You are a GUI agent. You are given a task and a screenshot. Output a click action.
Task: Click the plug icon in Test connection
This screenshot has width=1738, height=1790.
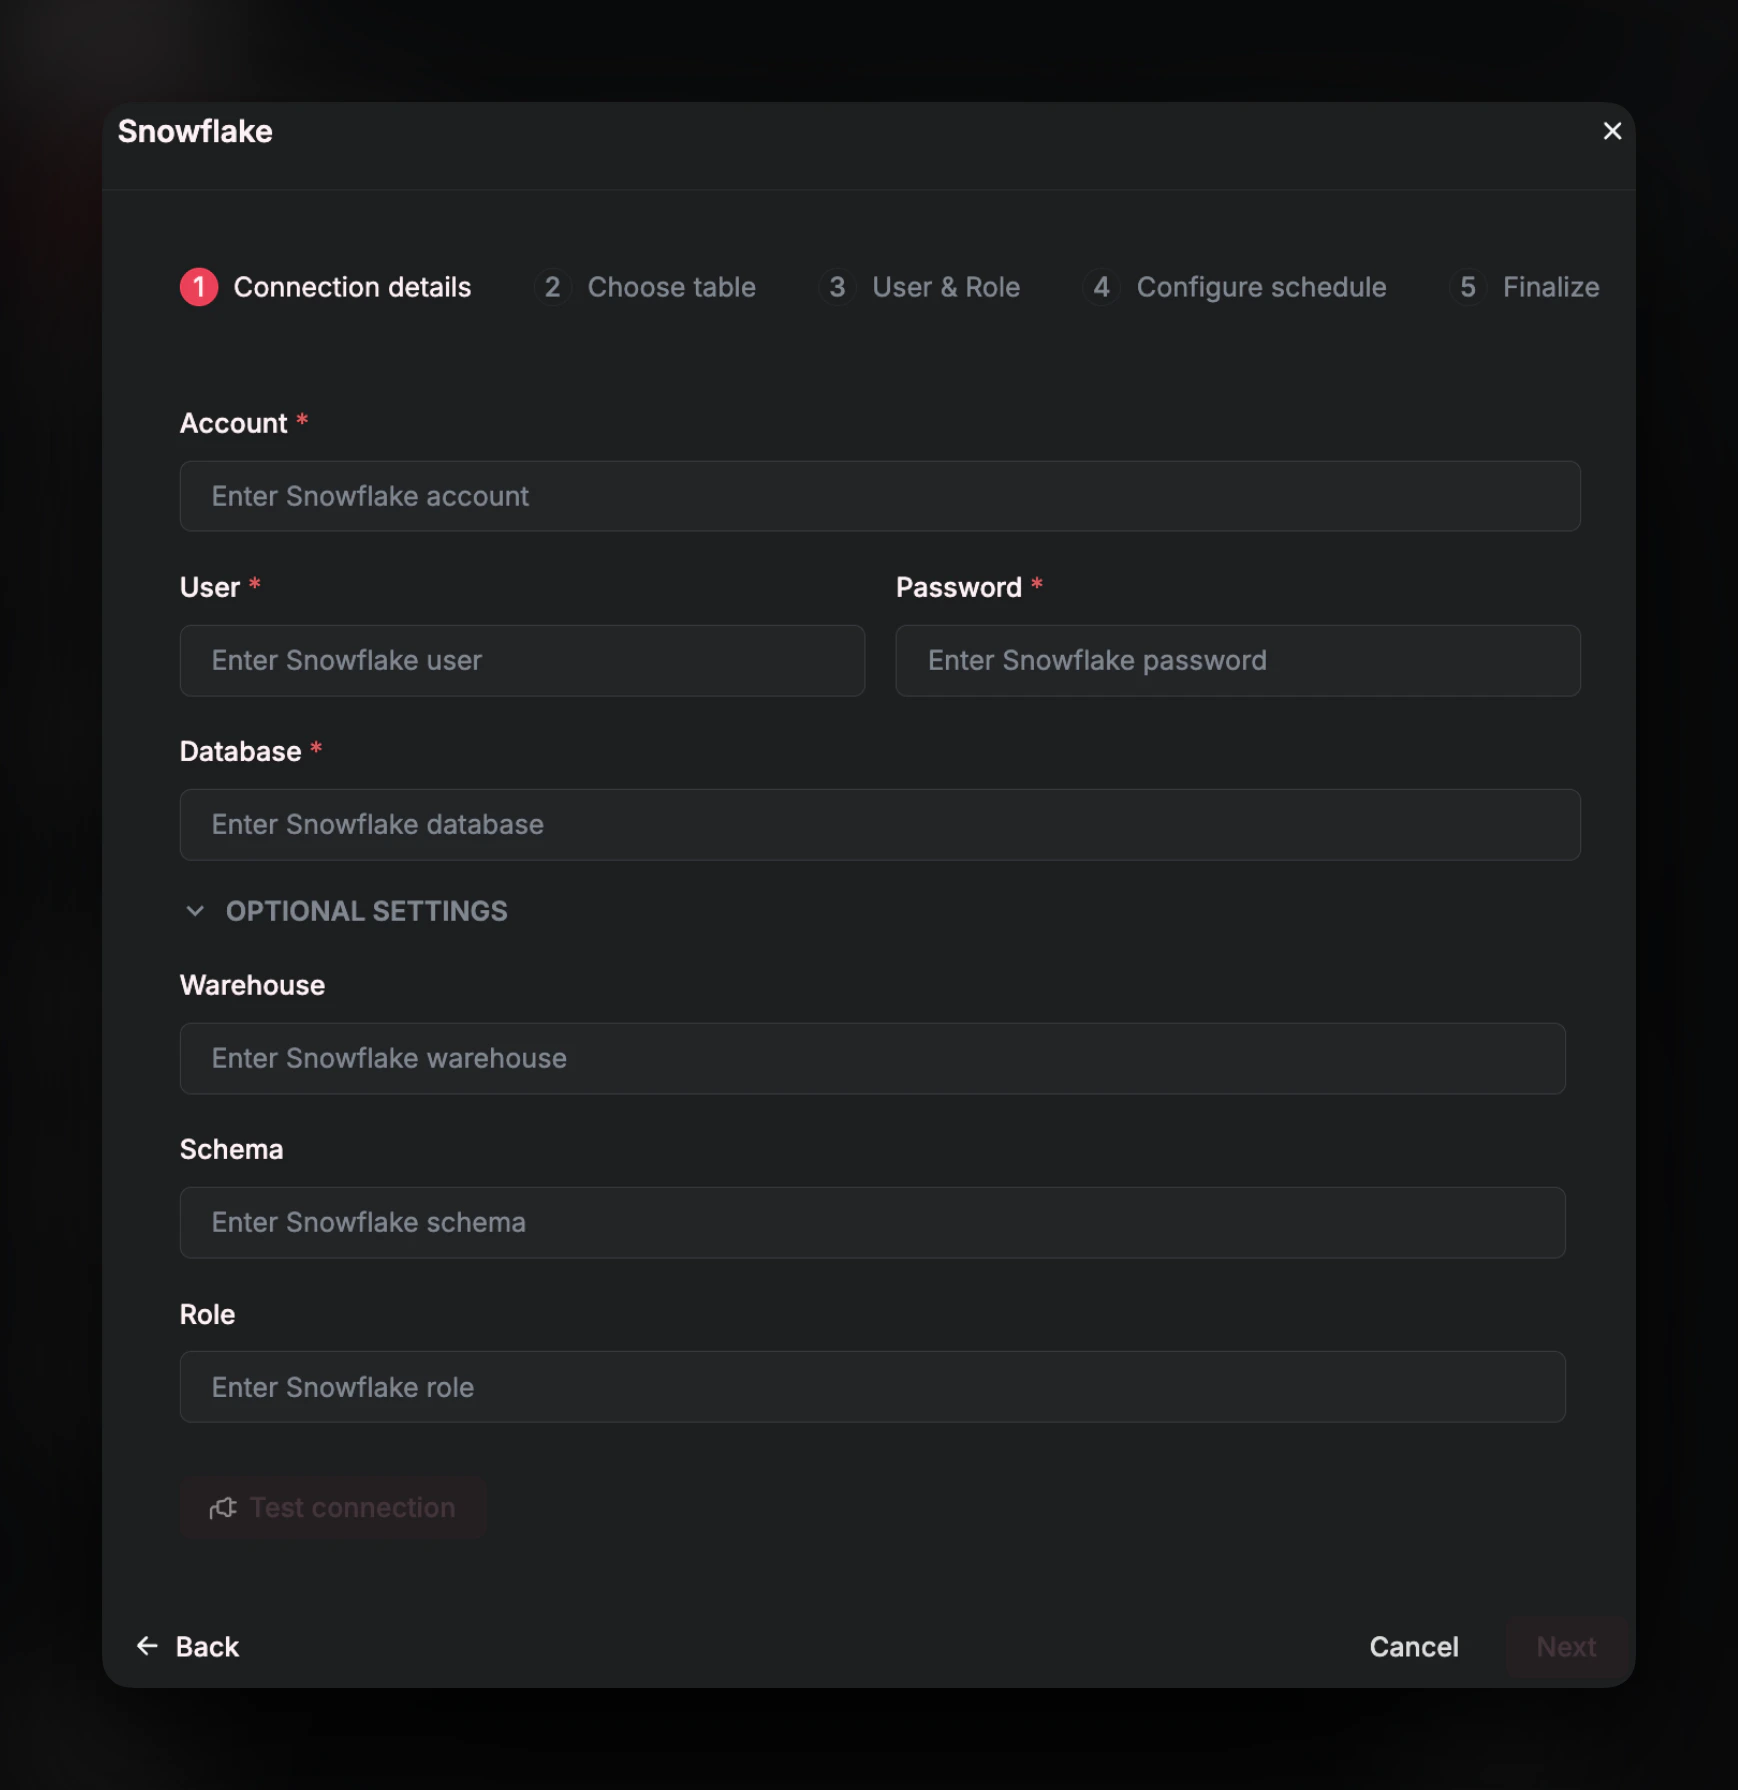click(223, 1508)
